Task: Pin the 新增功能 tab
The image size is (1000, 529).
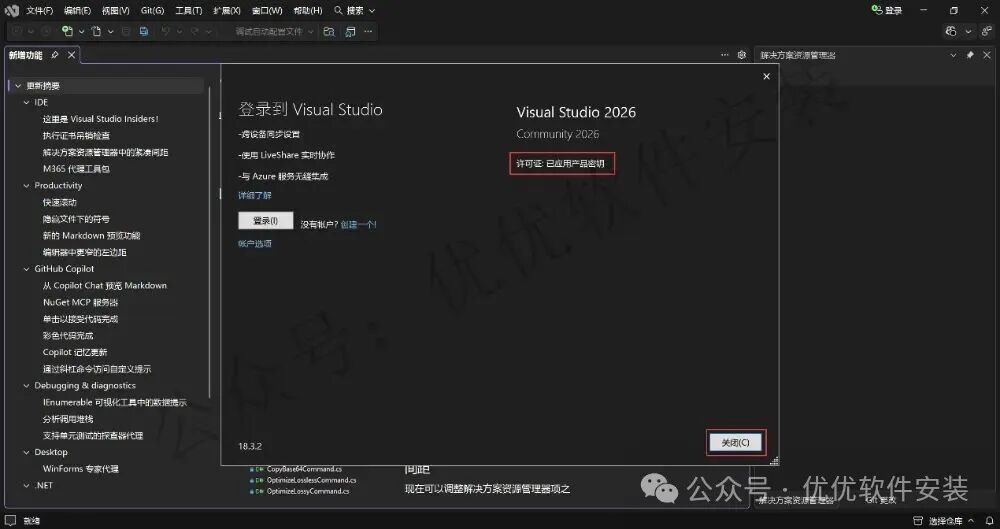Action: (55, 56)
